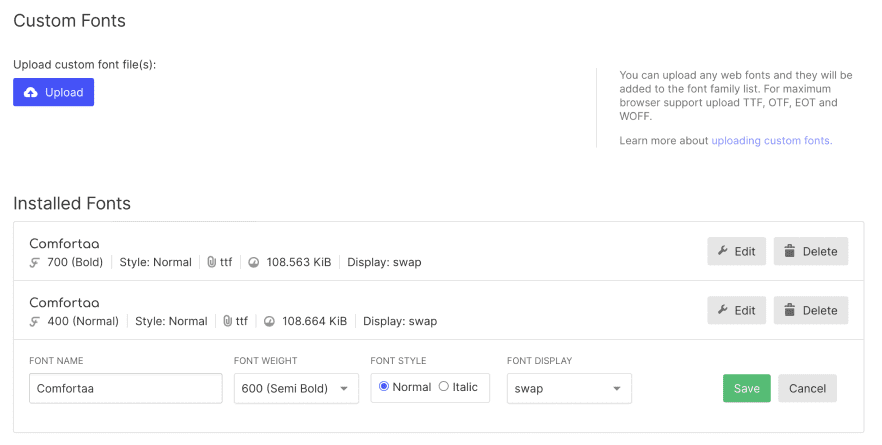
Task: Click the size icon next to 108.664 KiB
Action: tap(269, 322)
